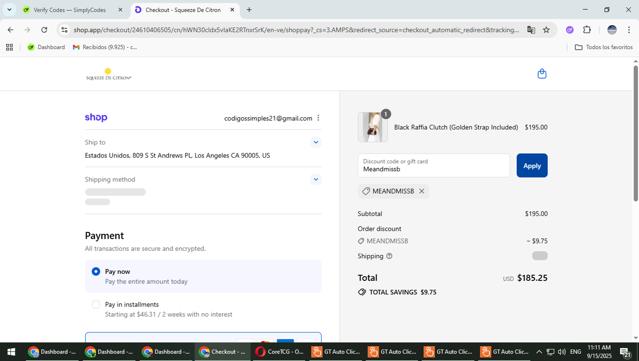Open the Chrome profile avatar

point(612,30)
